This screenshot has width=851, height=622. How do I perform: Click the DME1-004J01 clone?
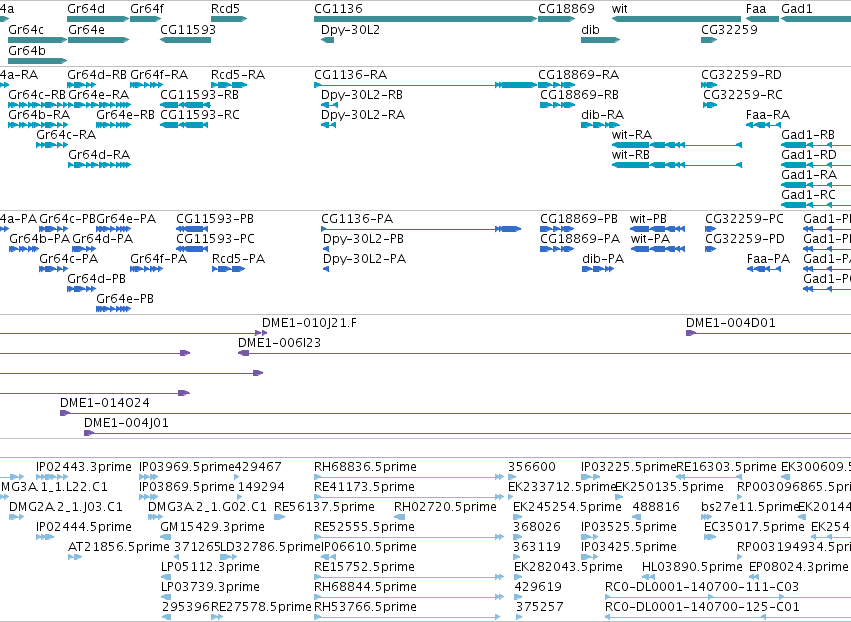(x=467, y=434)
